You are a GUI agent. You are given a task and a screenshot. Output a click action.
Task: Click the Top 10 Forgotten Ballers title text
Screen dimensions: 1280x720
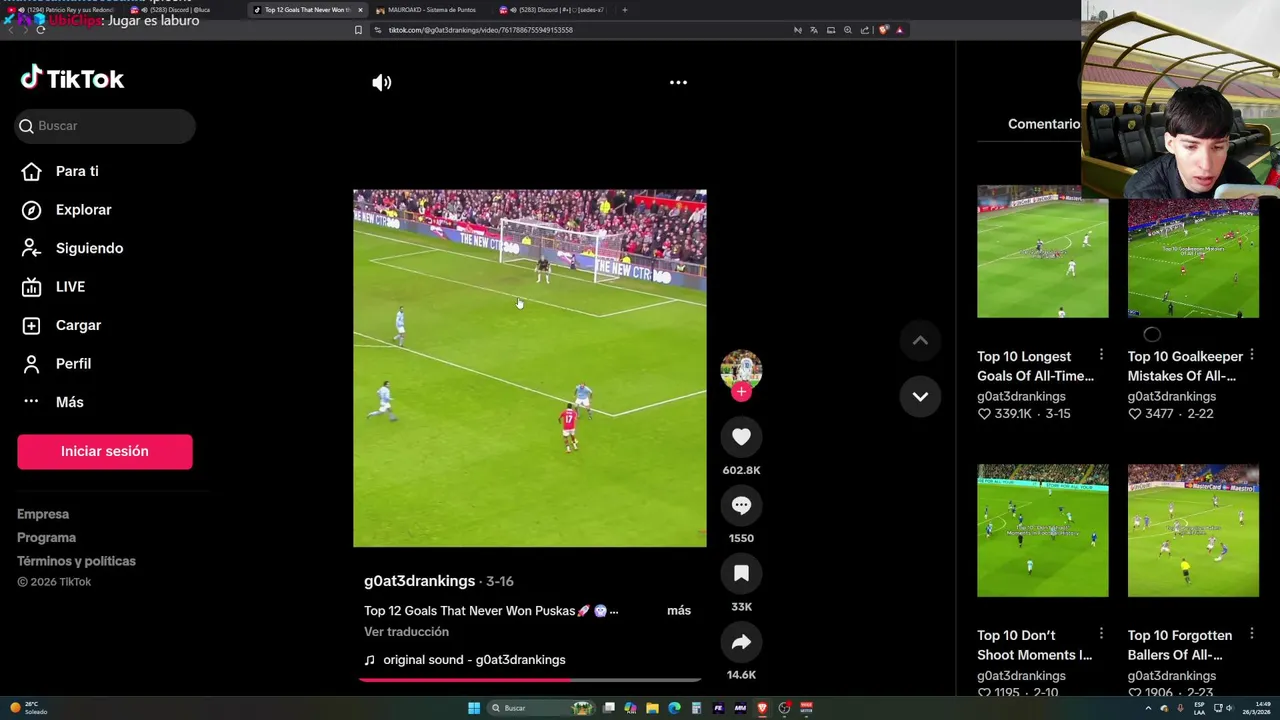[x=1180, y=645]
